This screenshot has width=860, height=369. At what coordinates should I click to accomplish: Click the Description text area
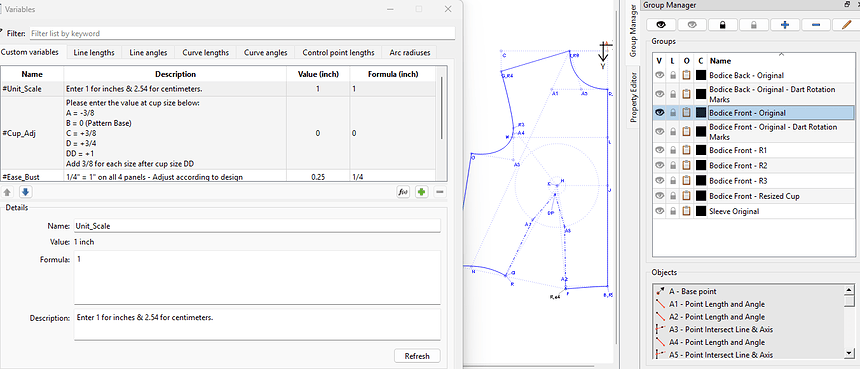tap(257, 325)
